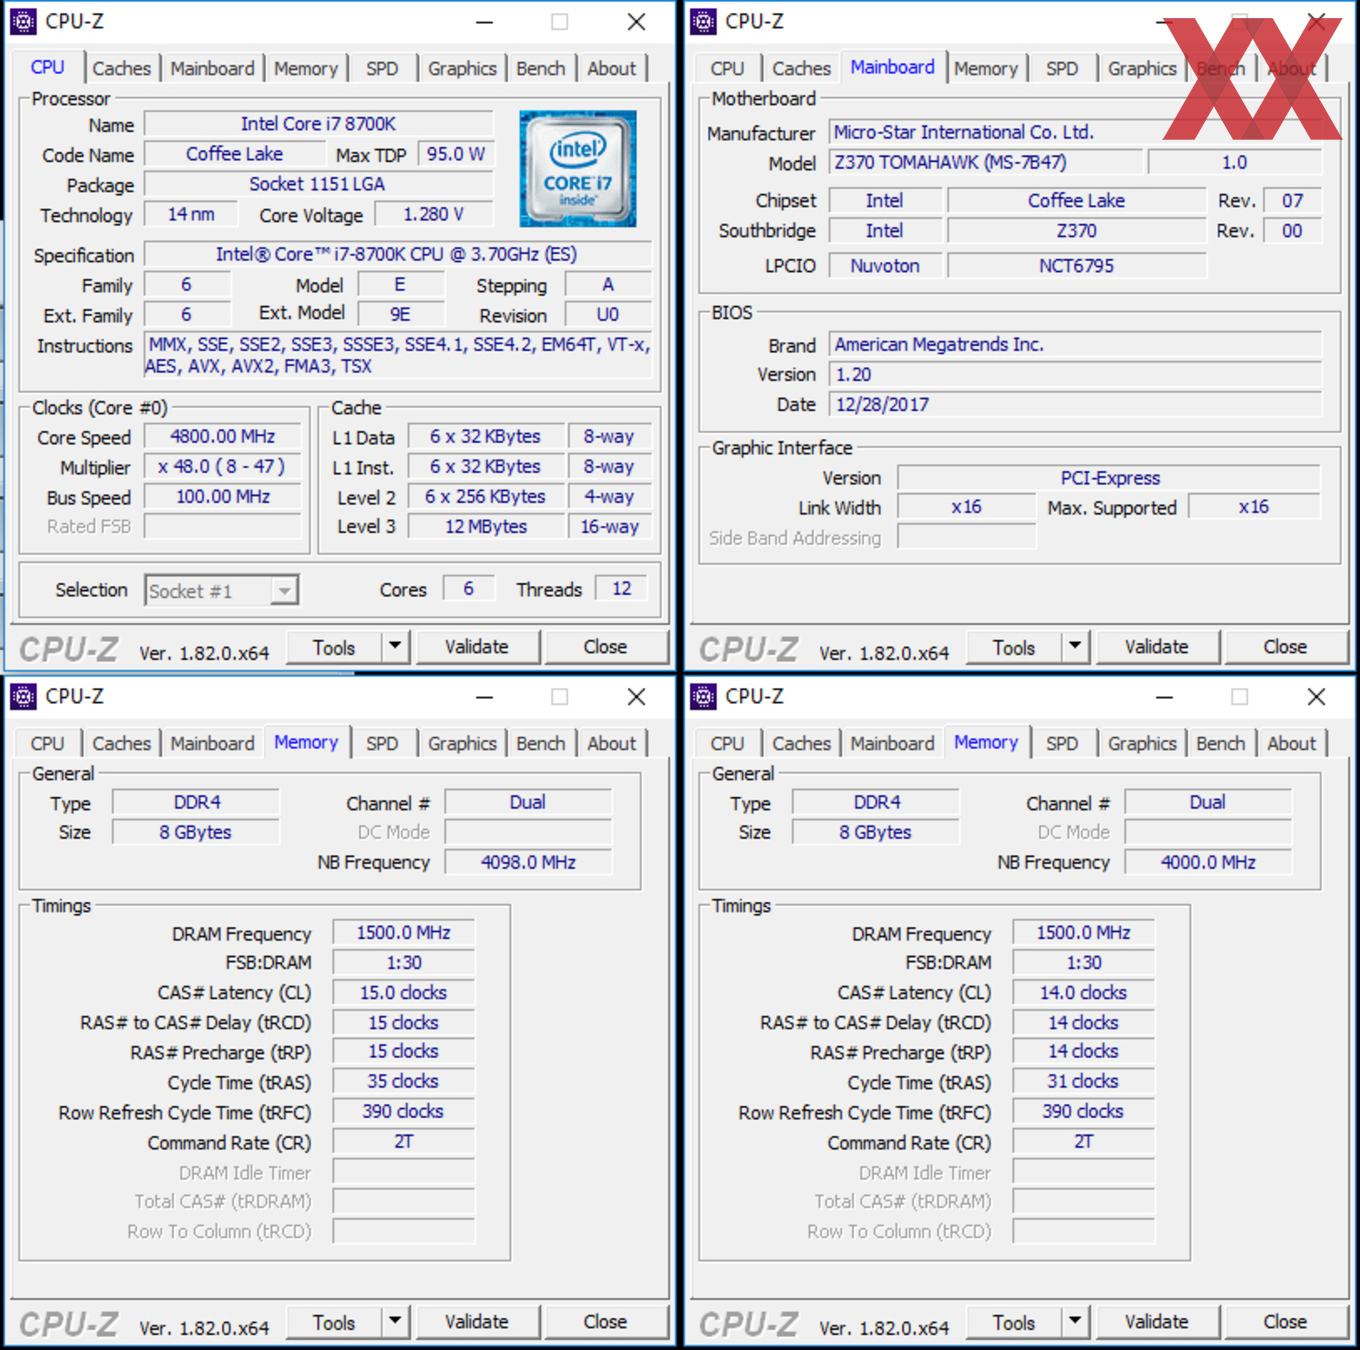Open Bench tab in top-left window
Viewport: 1360px width, 1350px height.
tap(541, 68)
